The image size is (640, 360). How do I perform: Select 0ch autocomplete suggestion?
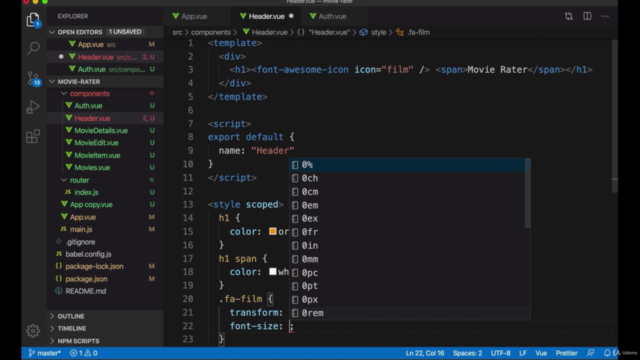point(407,178)
